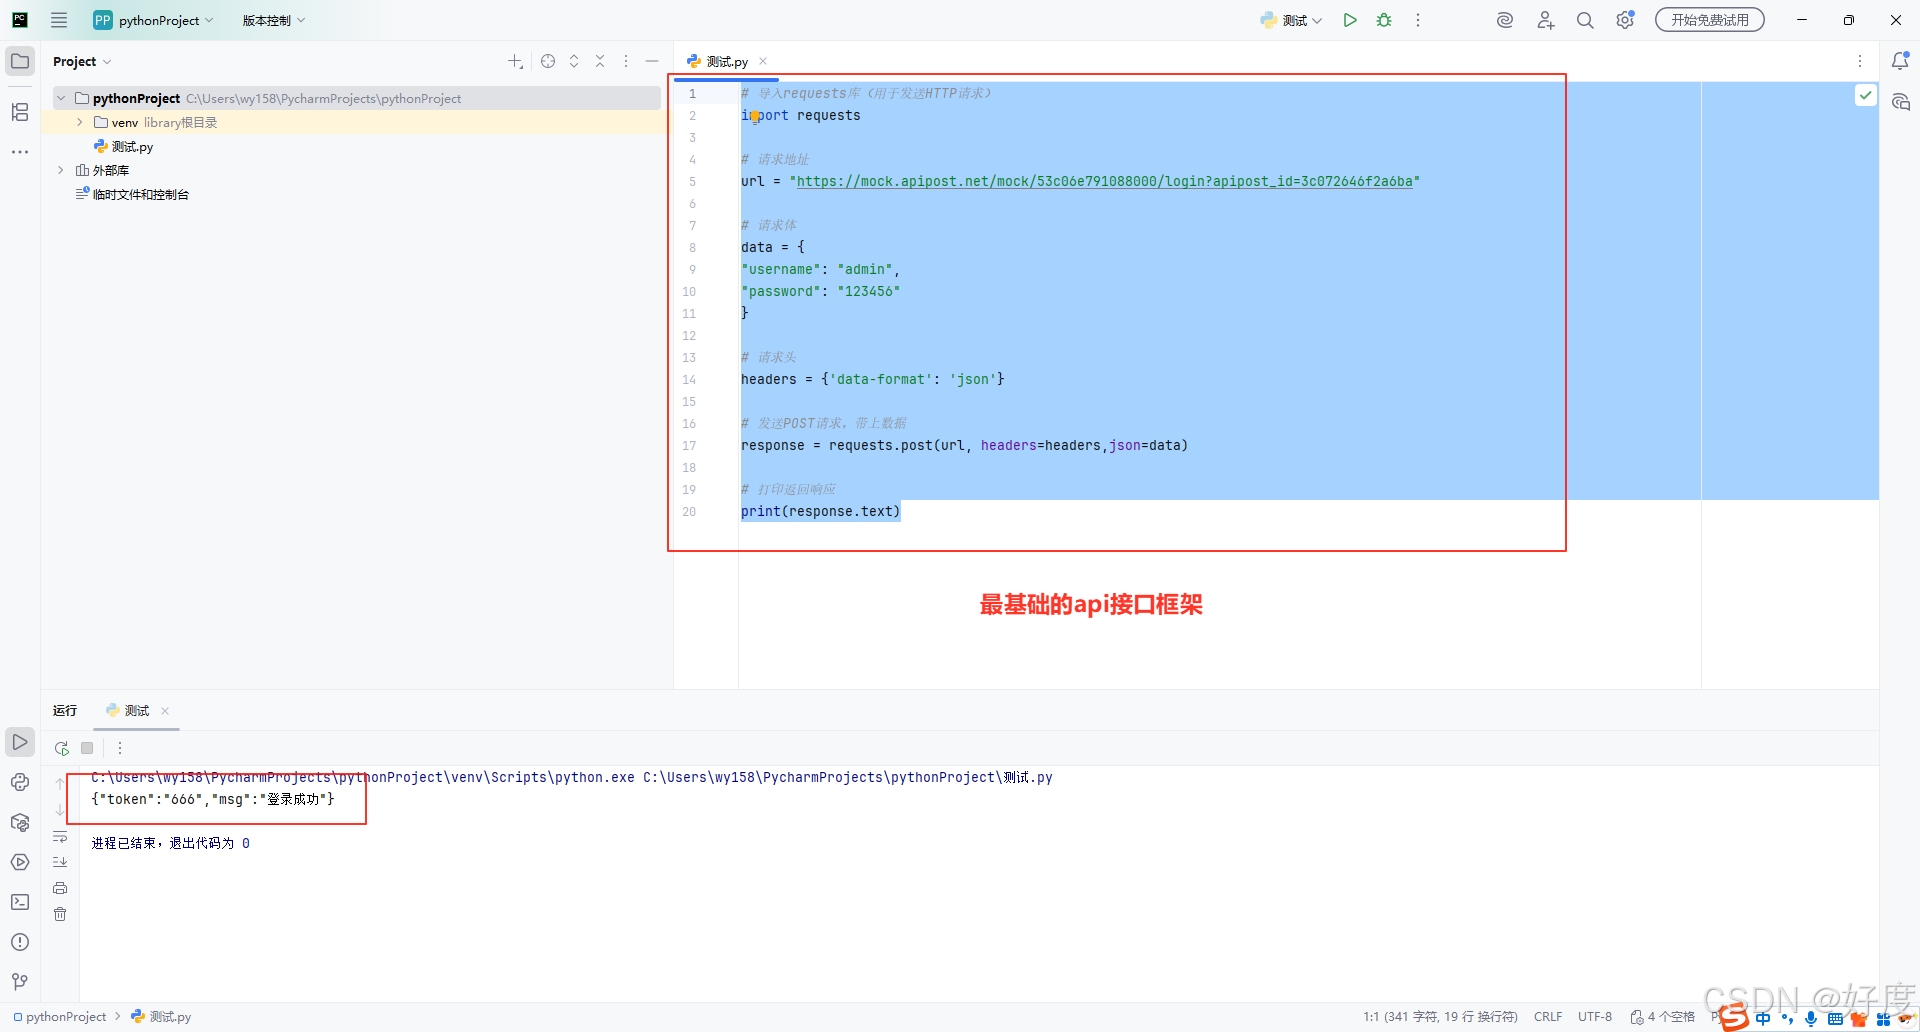
Task: Close the 测试.py editor tab
Action: pyautogui.click(x=763, y=61)
